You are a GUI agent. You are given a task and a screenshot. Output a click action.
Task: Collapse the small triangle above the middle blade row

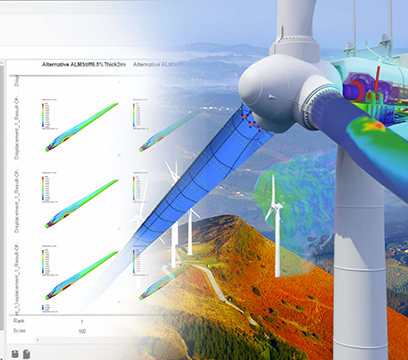119,155
